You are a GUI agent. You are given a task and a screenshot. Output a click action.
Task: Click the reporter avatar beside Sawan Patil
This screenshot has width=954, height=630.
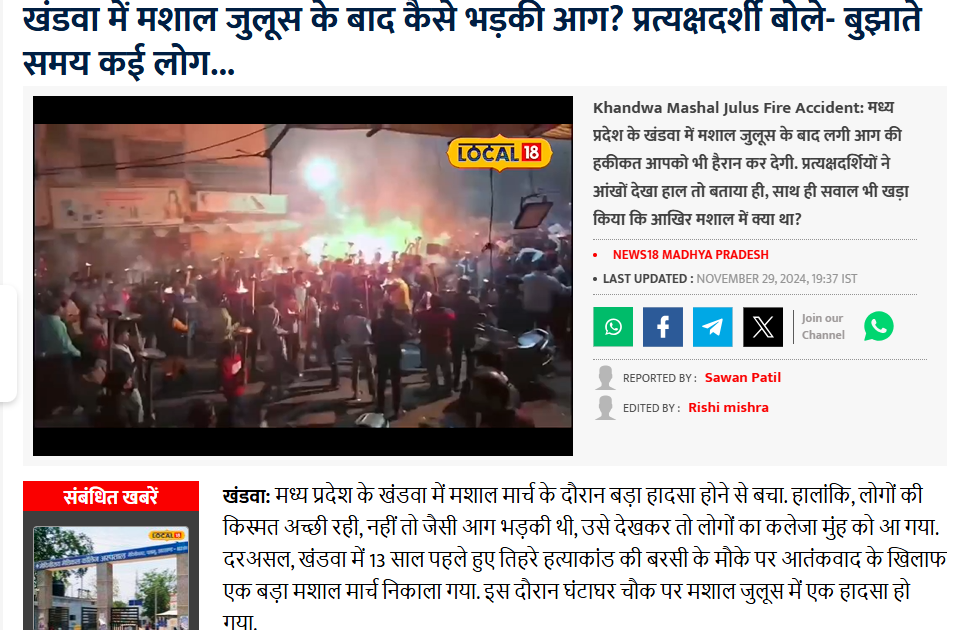click(605, 378)
